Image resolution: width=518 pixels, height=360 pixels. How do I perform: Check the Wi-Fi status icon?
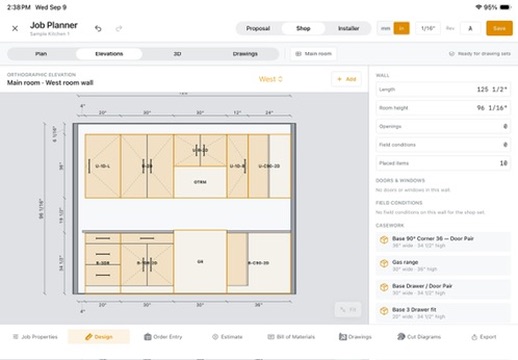pos(479,7)
